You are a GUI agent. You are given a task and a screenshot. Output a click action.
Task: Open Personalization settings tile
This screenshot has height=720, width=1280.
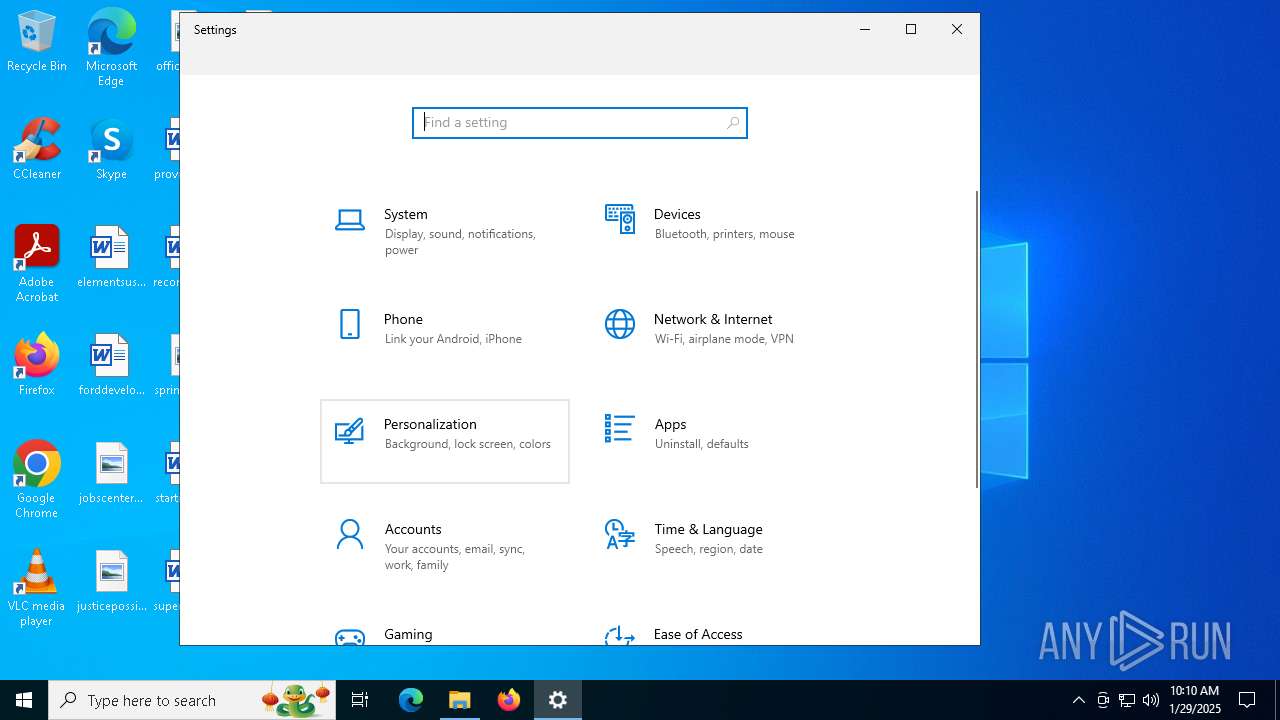(x=445, y=441)
